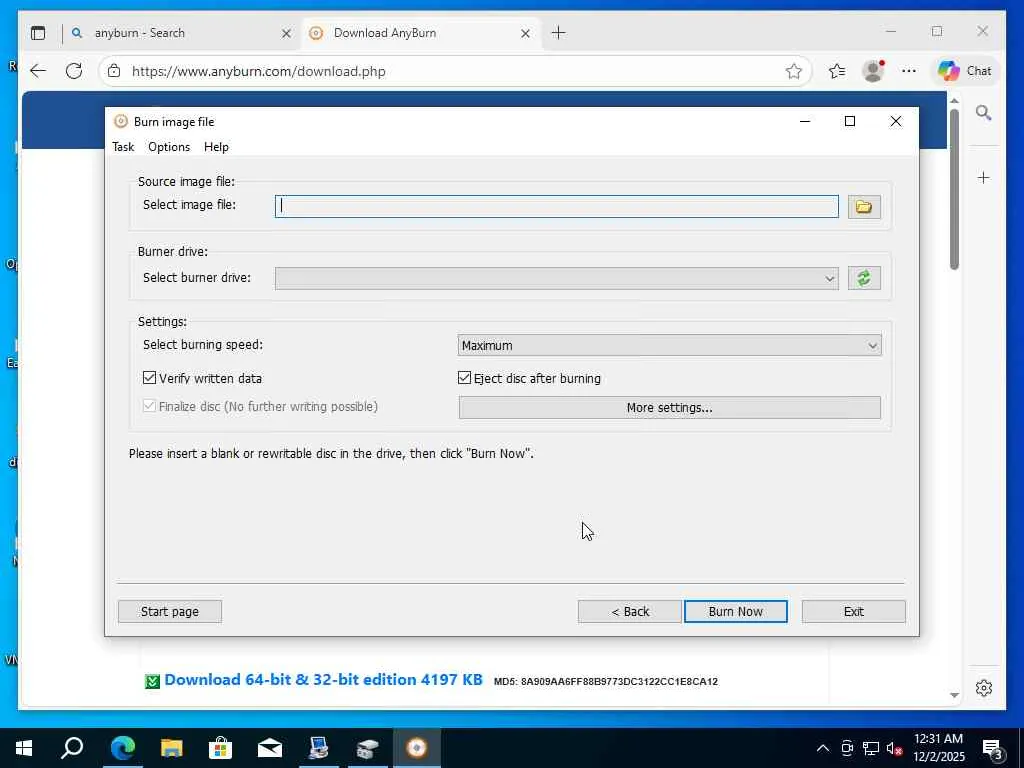
Task: Toggle Eject disc after burning checkbox
Action: pos(464,378)
